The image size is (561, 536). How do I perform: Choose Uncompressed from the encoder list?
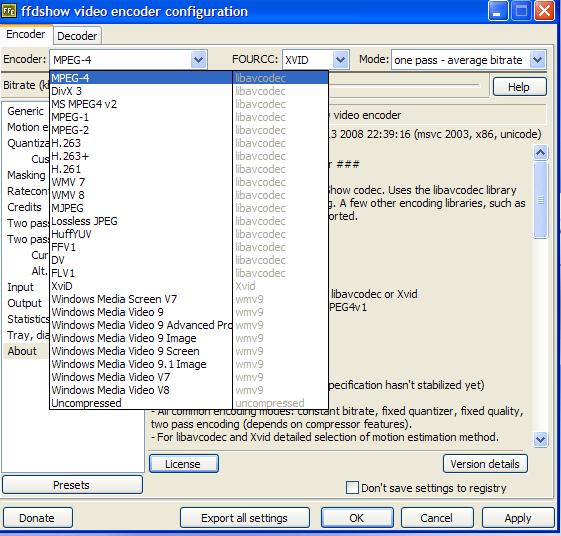click(189, 403)
